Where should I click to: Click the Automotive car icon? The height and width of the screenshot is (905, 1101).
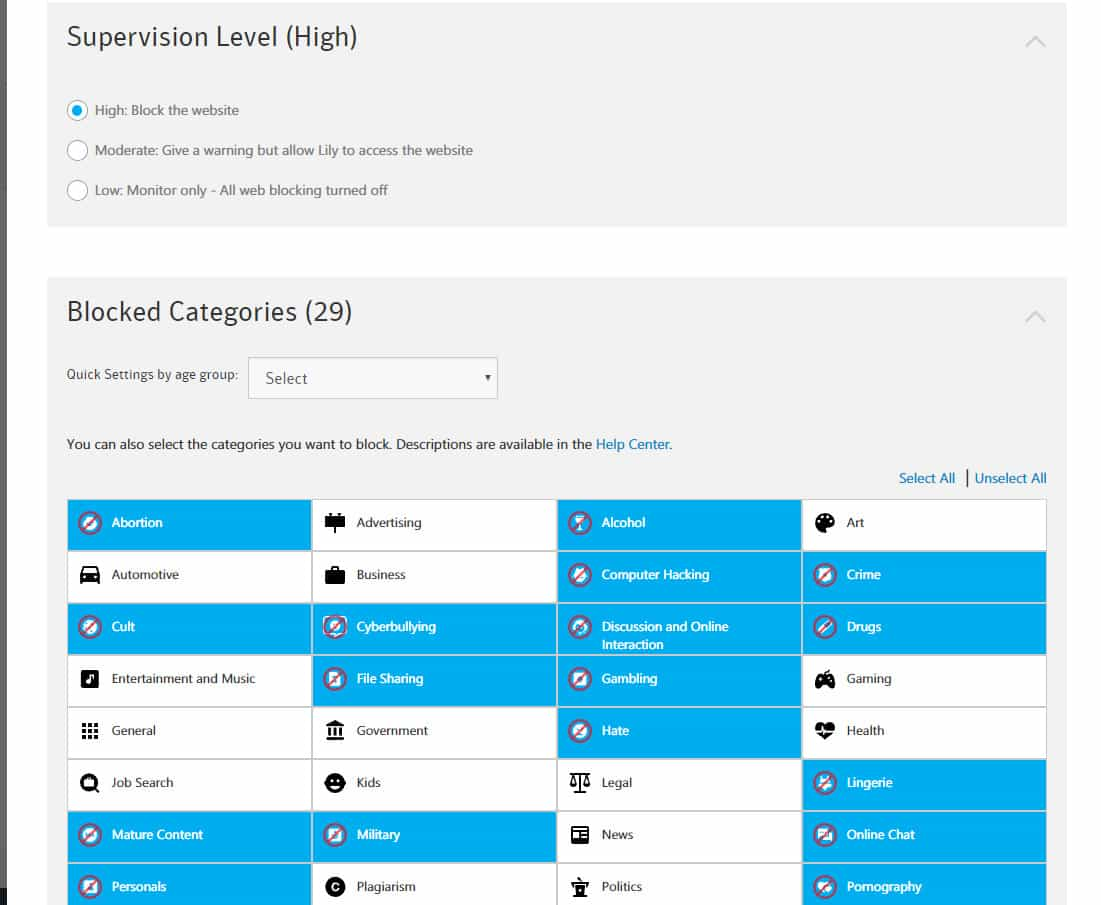pos(90,574)
